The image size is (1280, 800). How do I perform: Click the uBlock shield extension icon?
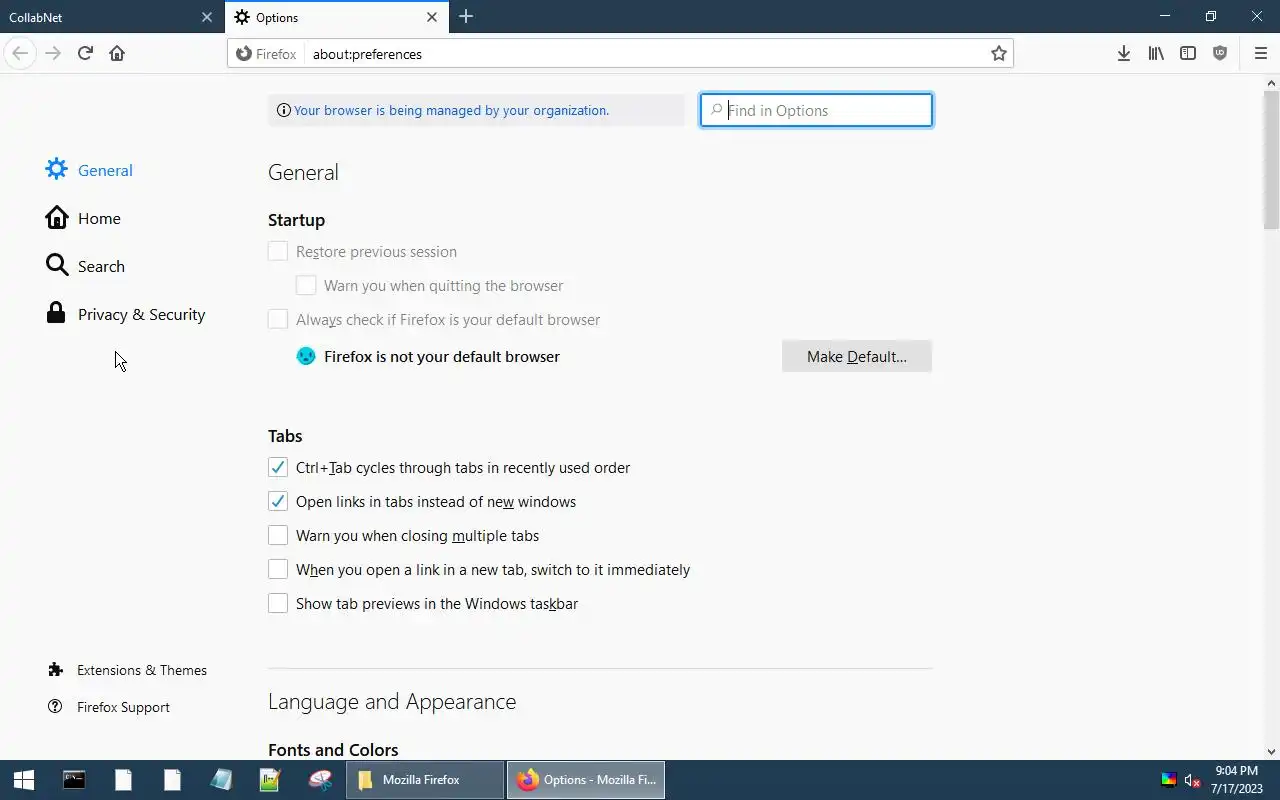click(x=1220, y=54)
